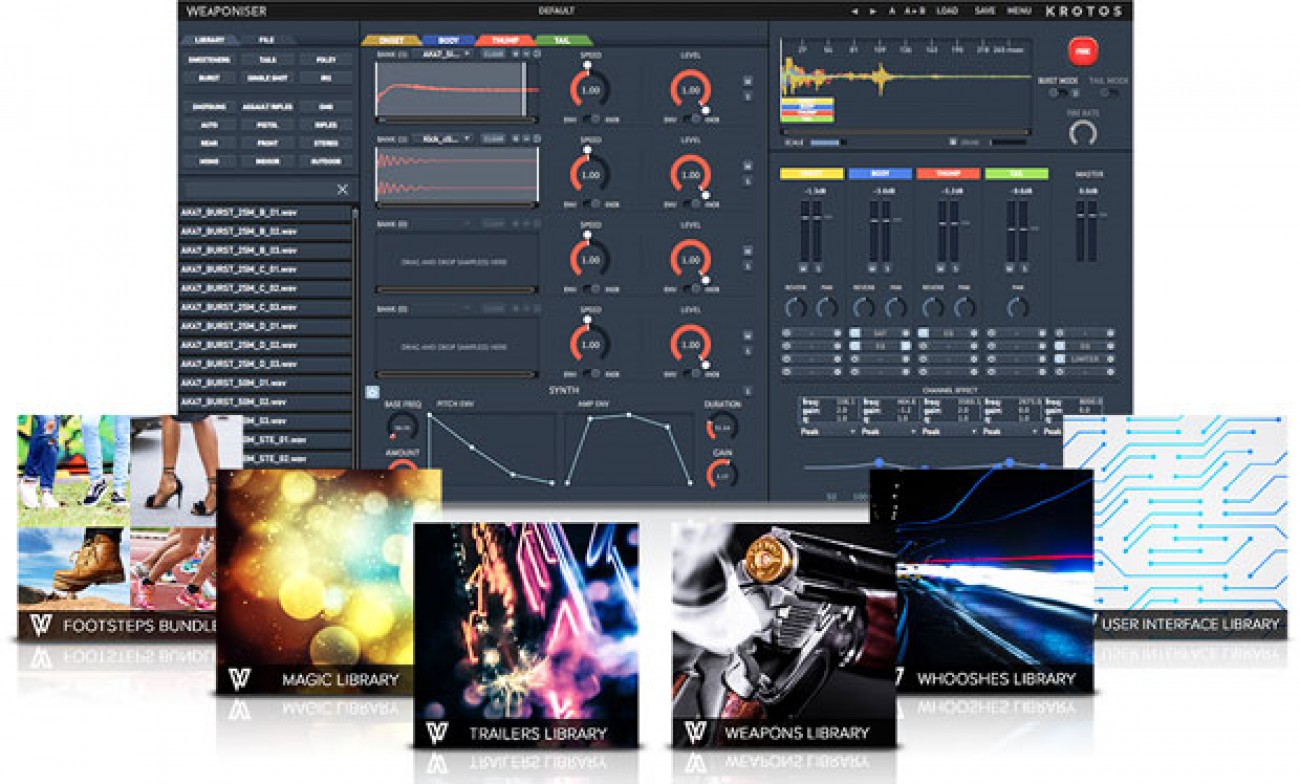The height and width of the screenshot is (784, 1300).
Task: Click the next preset arrow
Action: 873,11
